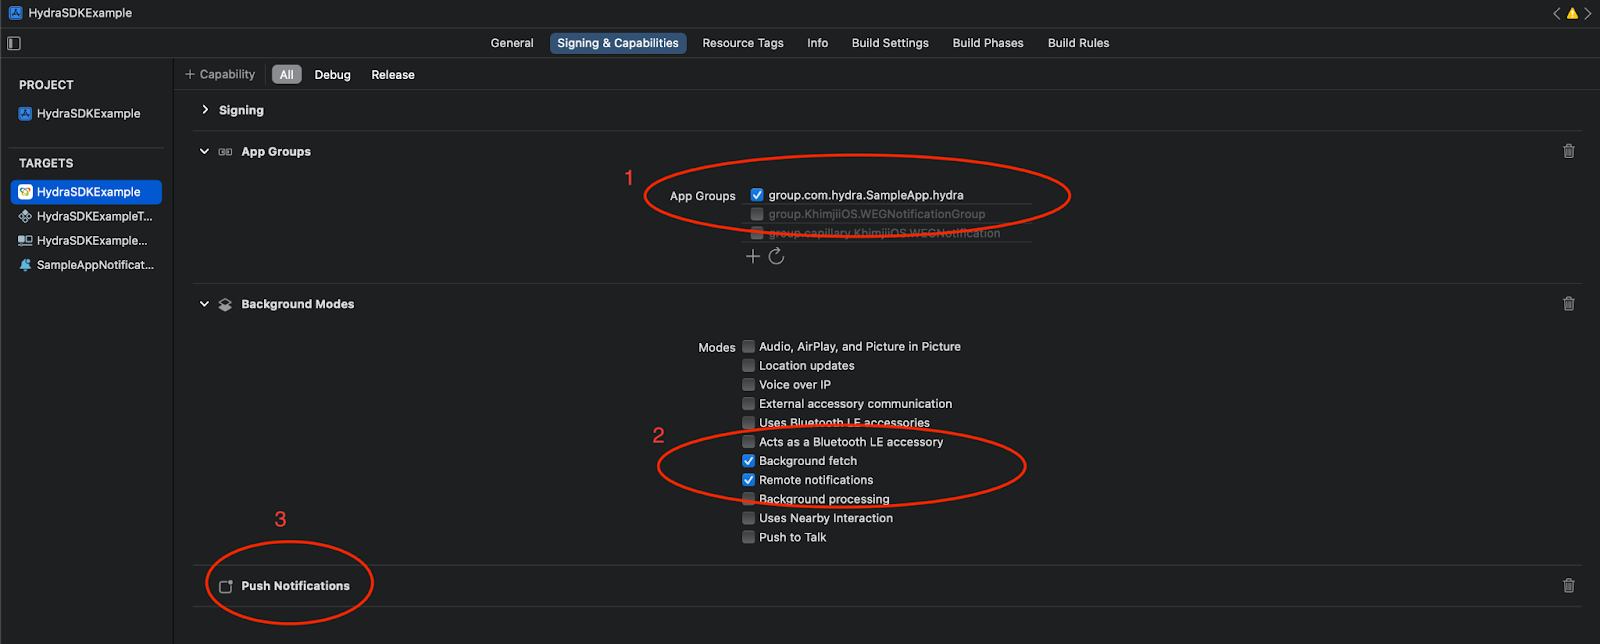Toggle the navigator sidebar panel icon
The height and width of the screenshot is (644, 1600).
(14, 43)
